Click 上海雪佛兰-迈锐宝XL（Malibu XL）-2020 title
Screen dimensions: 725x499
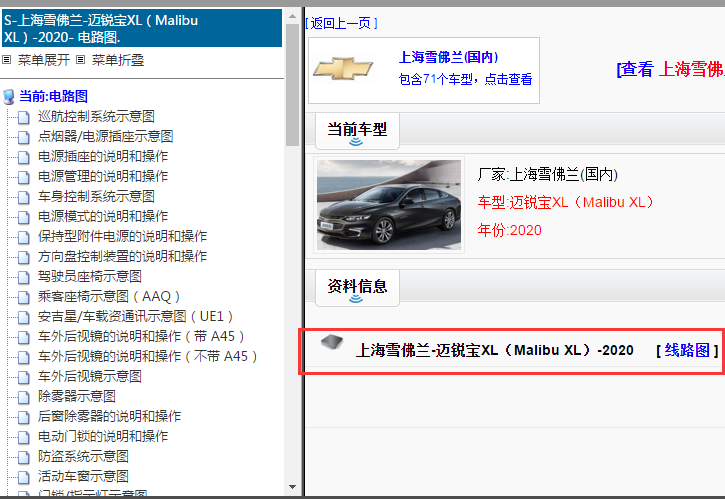tap(494, 350)
